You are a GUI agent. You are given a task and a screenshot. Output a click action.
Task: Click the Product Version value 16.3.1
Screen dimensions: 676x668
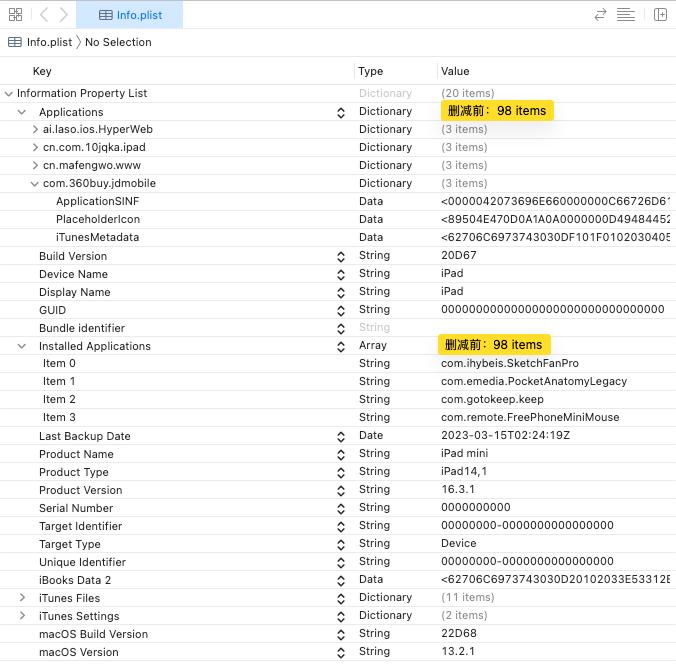458,489
